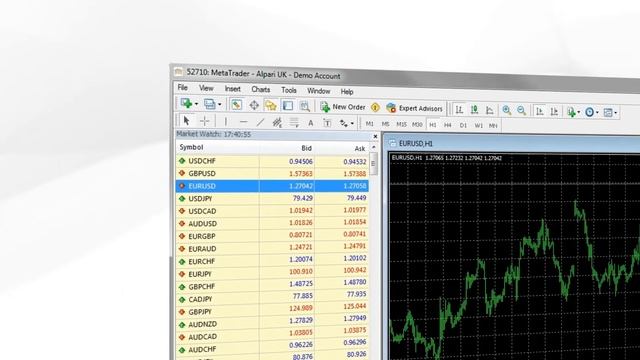The image size is (640, 360).
Task: Open the Arrows tool dropdown arrow
Action: (x=352, y=123)
